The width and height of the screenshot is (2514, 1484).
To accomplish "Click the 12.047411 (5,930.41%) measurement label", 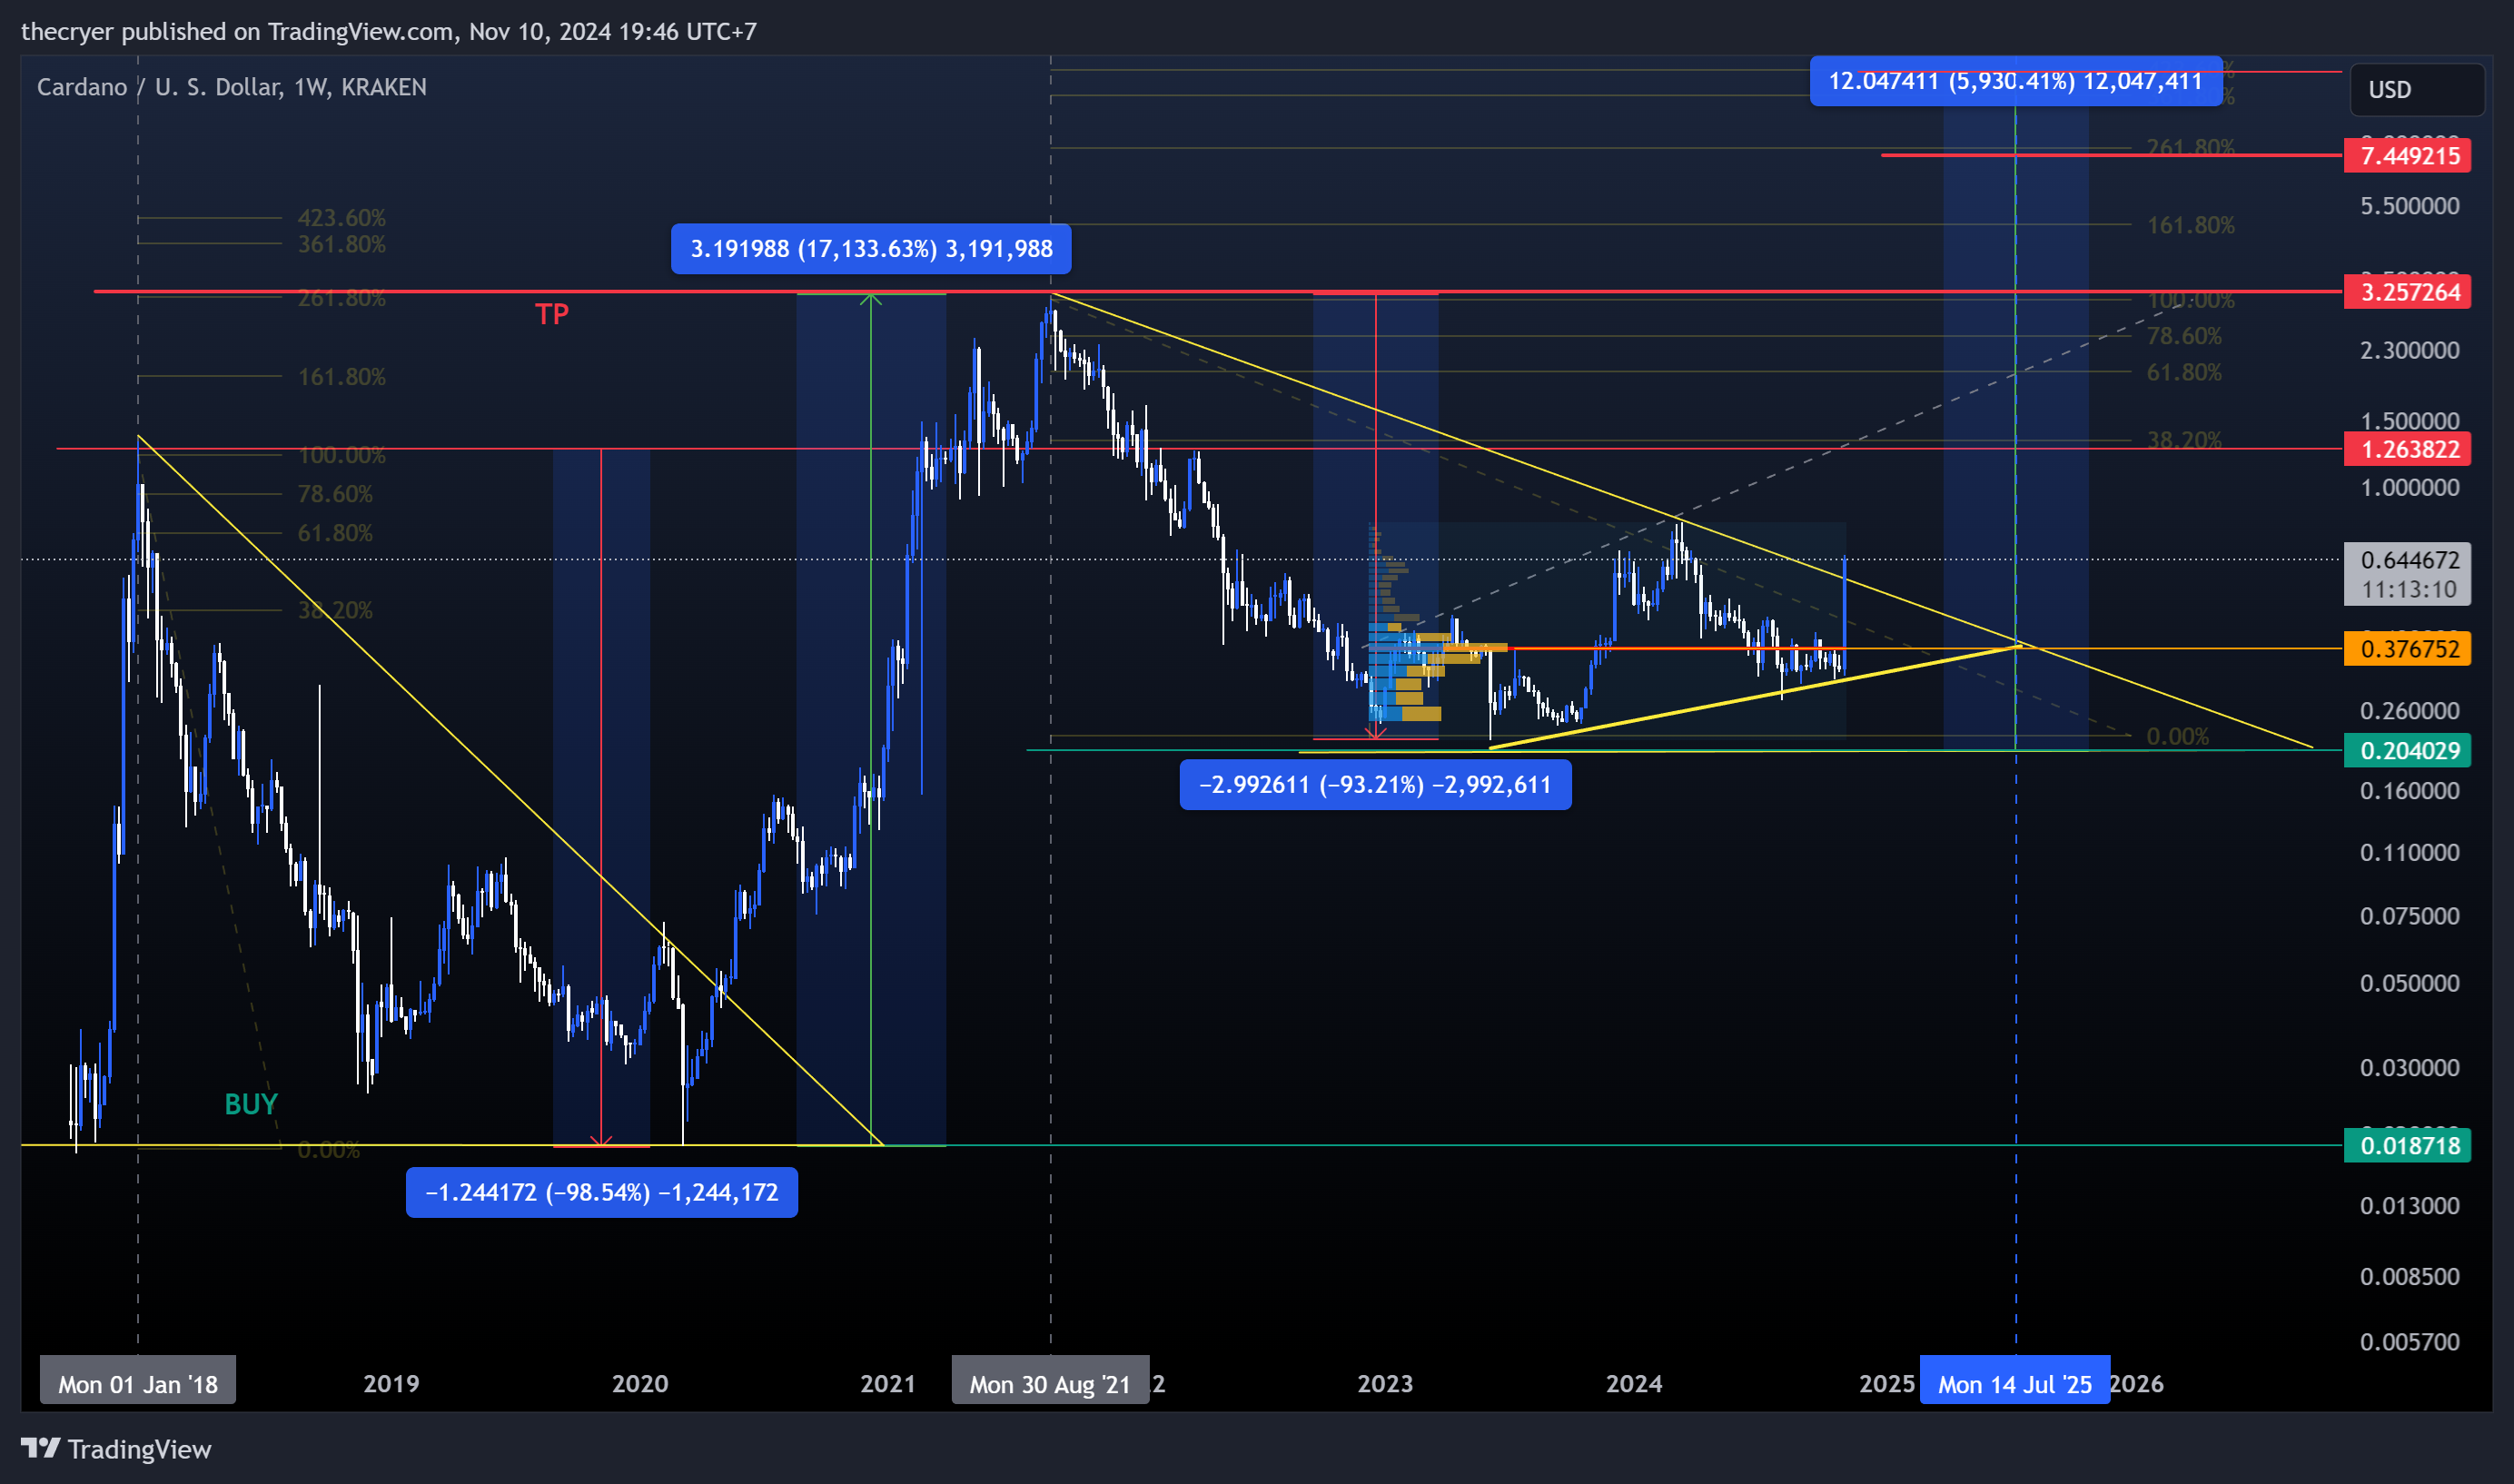I will coord(2016,81).
